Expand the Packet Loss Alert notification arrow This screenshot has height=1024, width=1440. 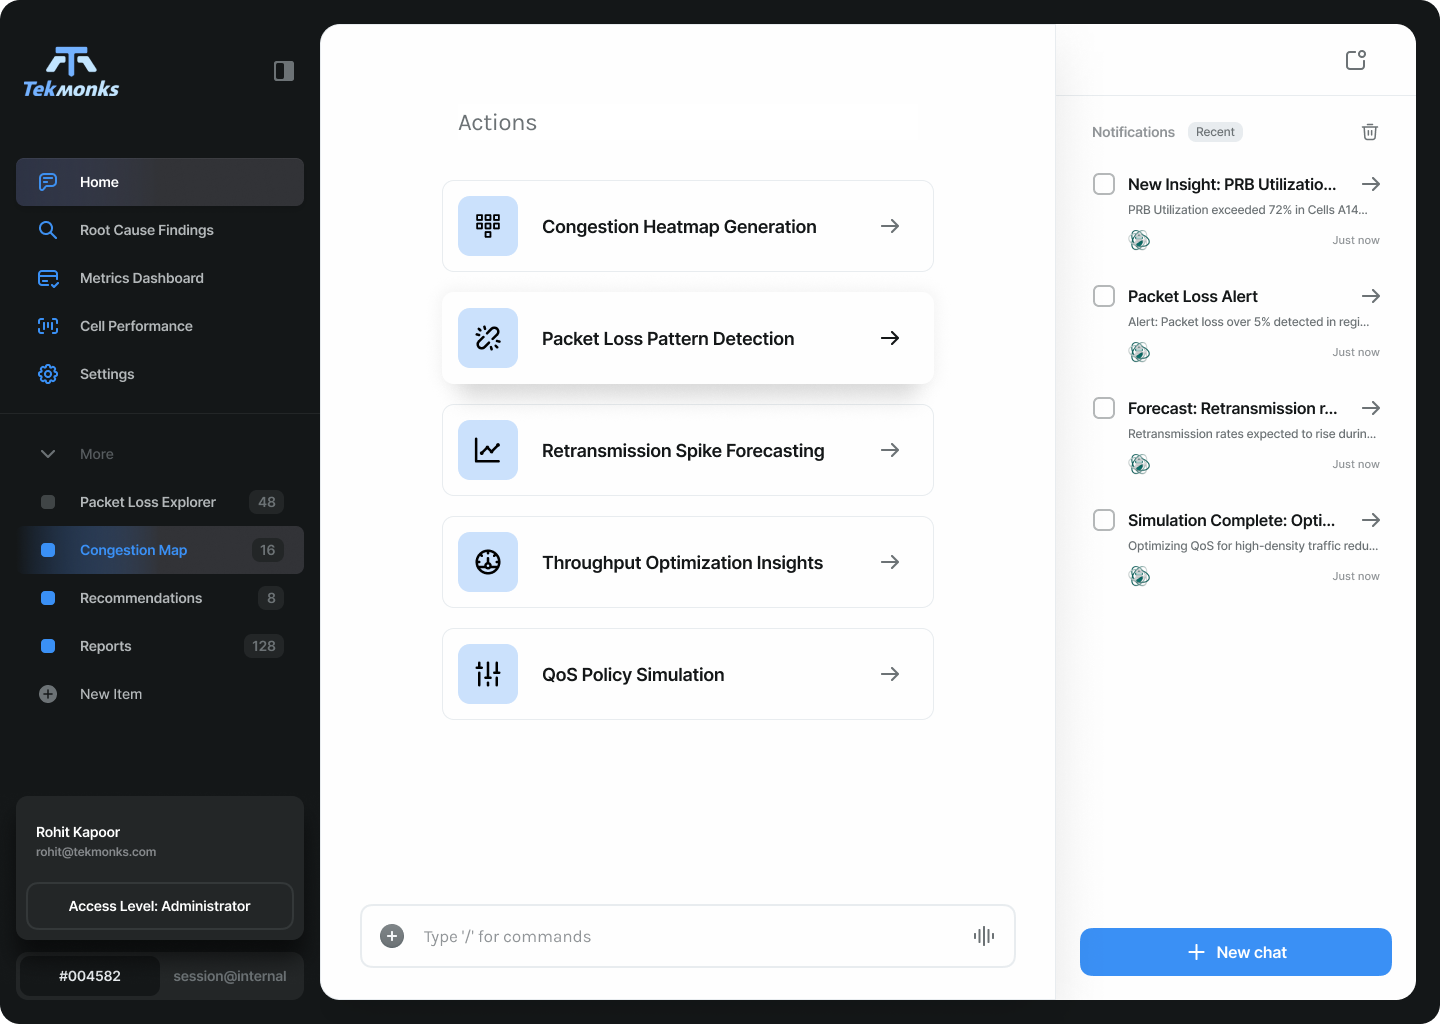pos(1372,296)
